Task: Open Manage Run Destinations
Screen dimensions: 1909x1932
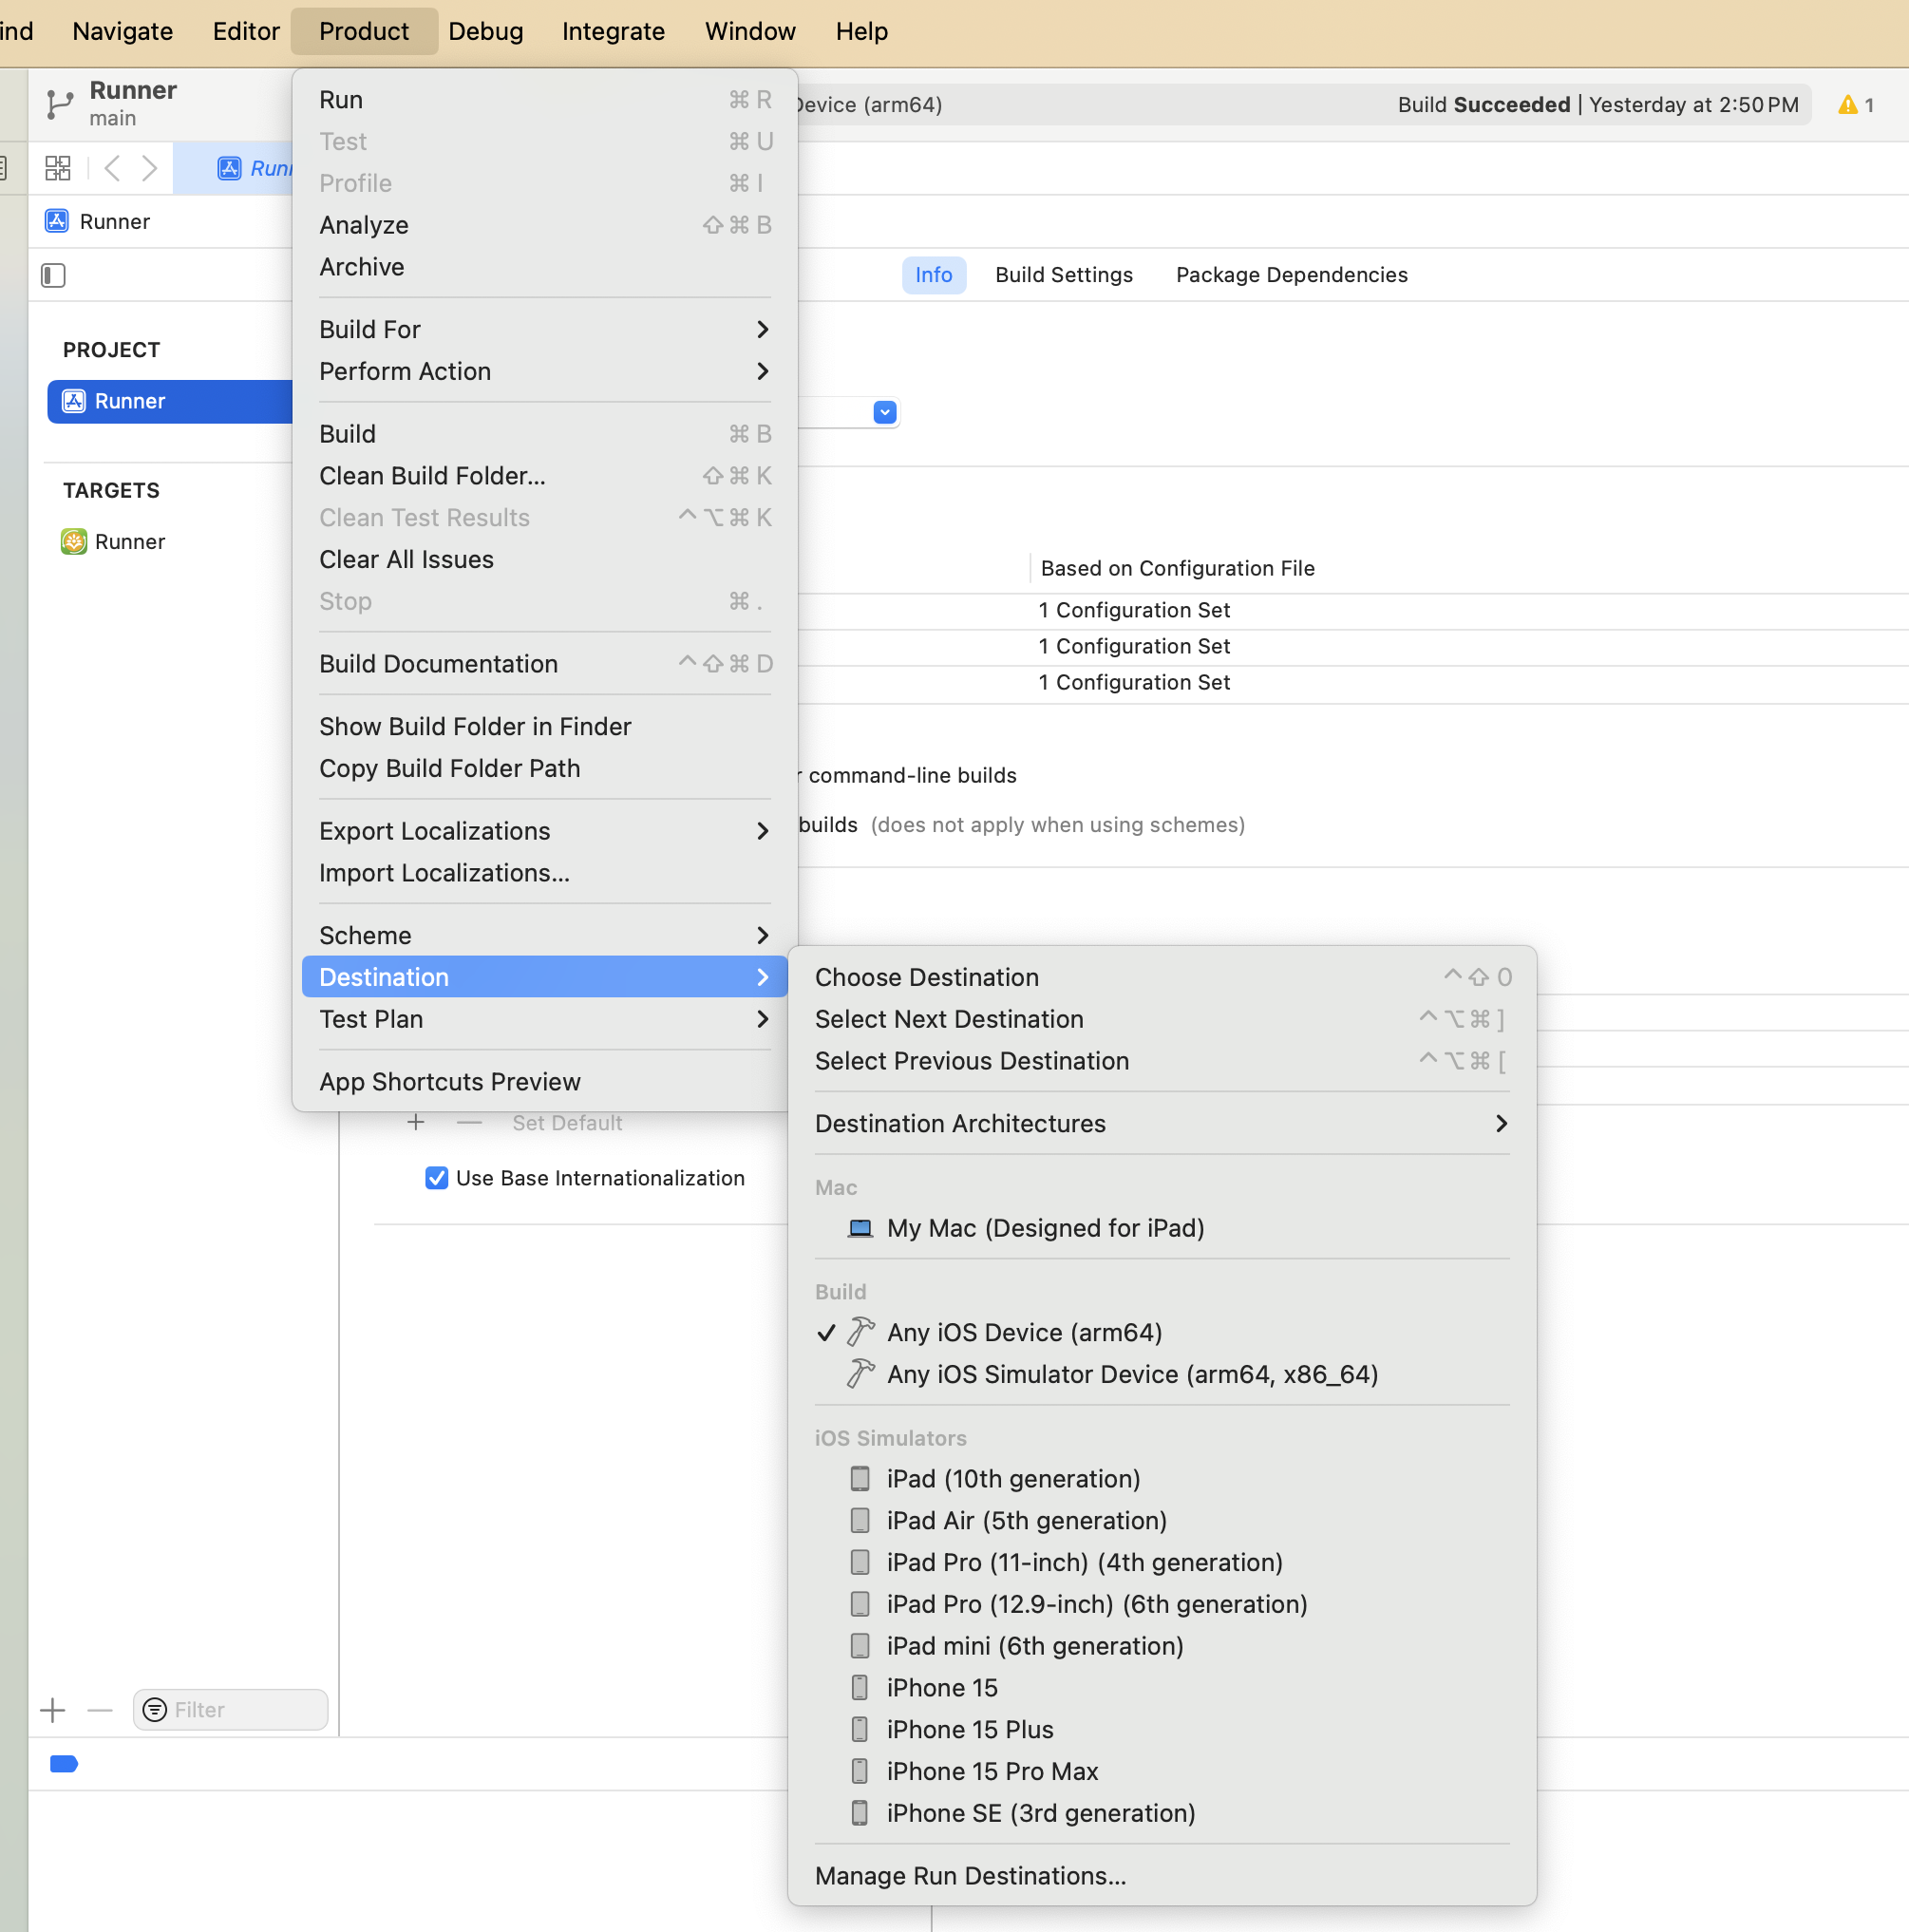Action: click(x=969, y=1876)
